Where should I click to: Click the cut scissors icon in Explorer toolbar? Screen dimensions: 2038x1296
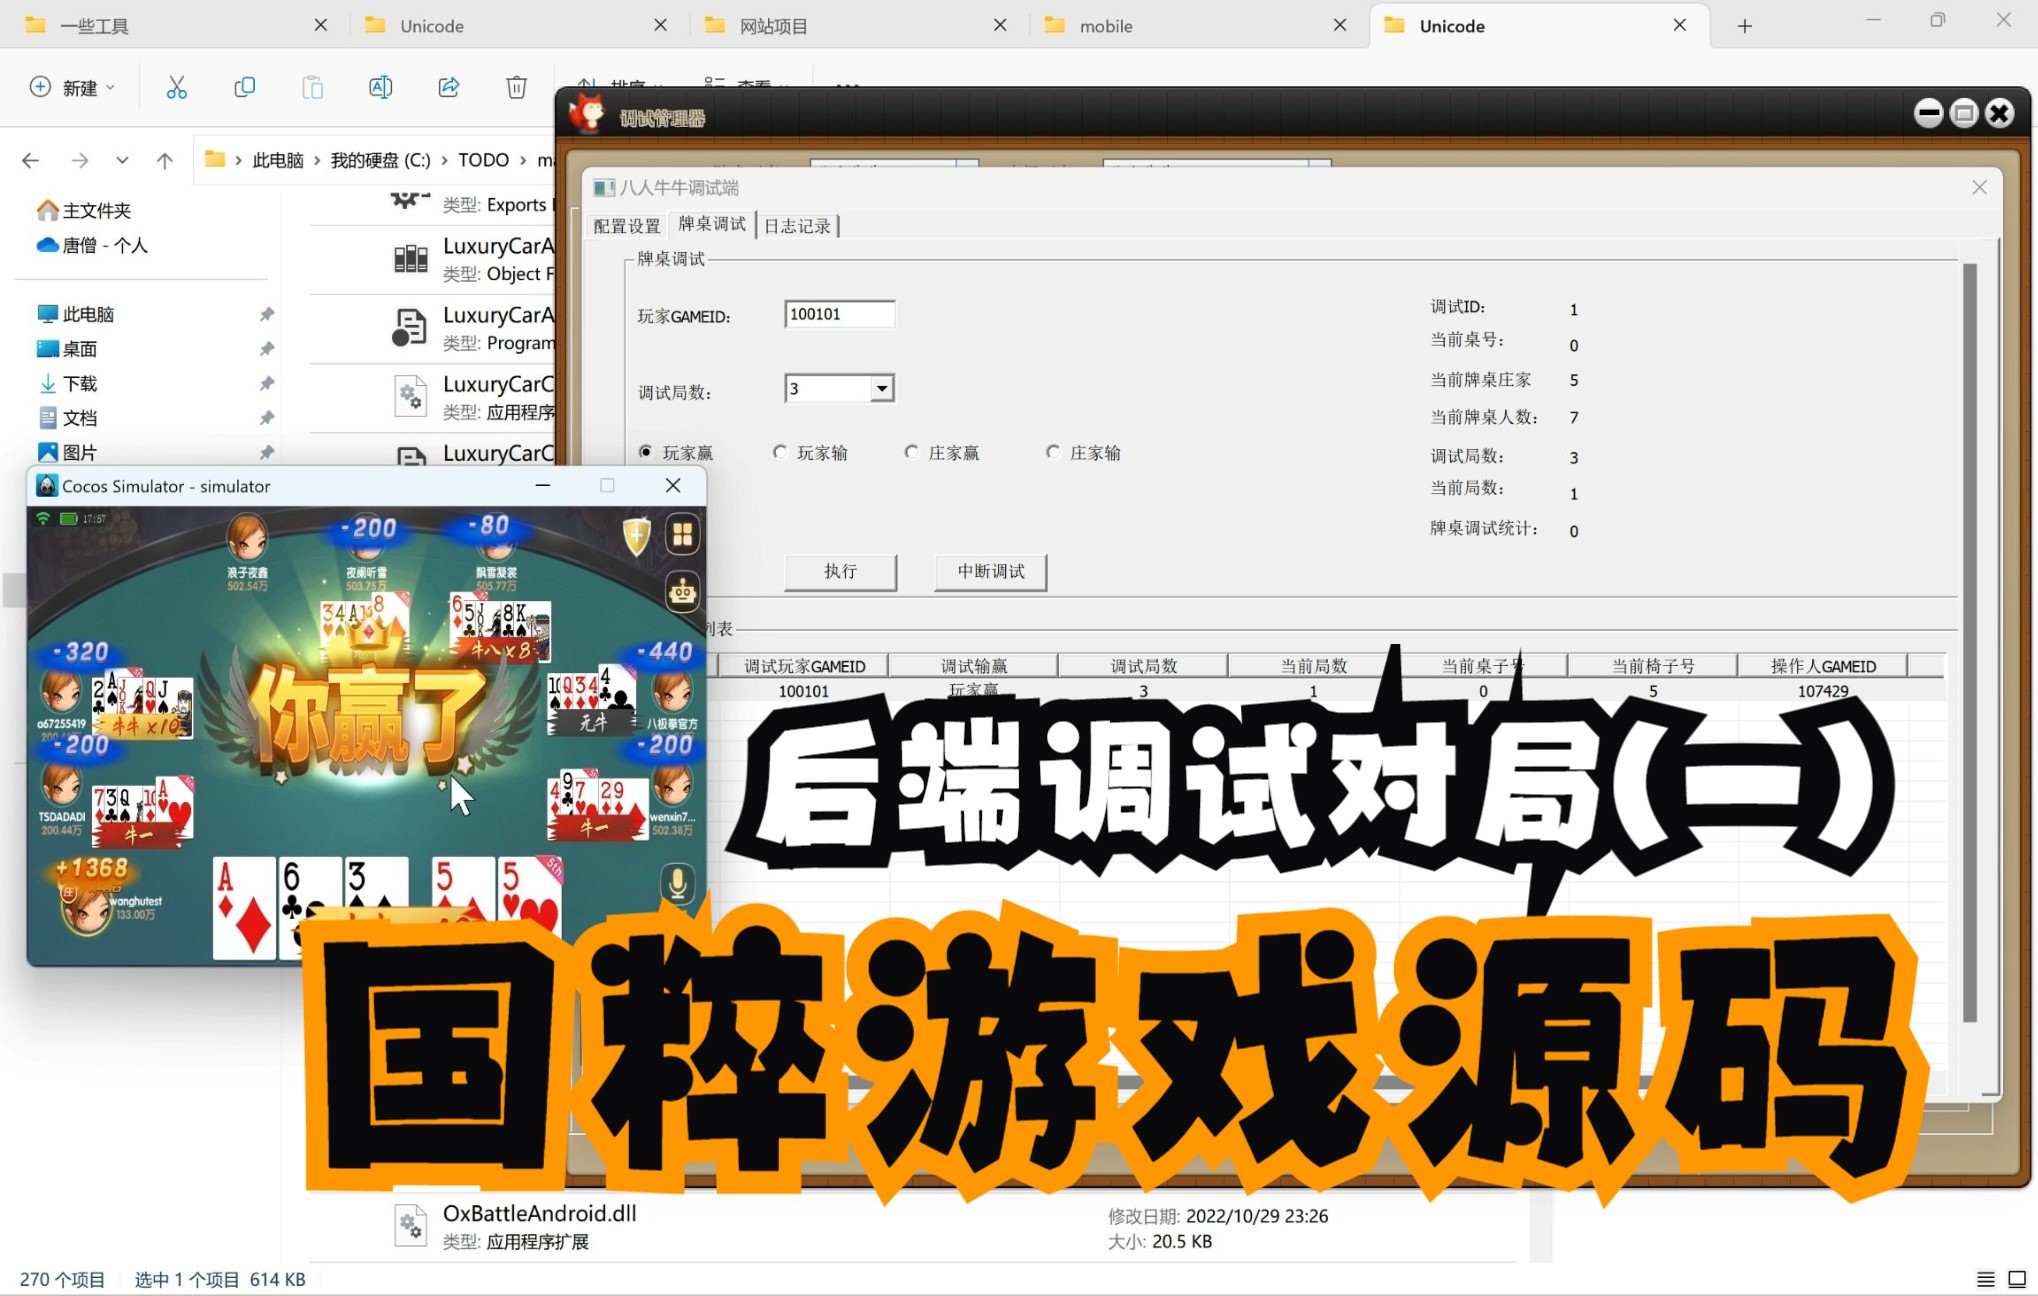point(177,88)
